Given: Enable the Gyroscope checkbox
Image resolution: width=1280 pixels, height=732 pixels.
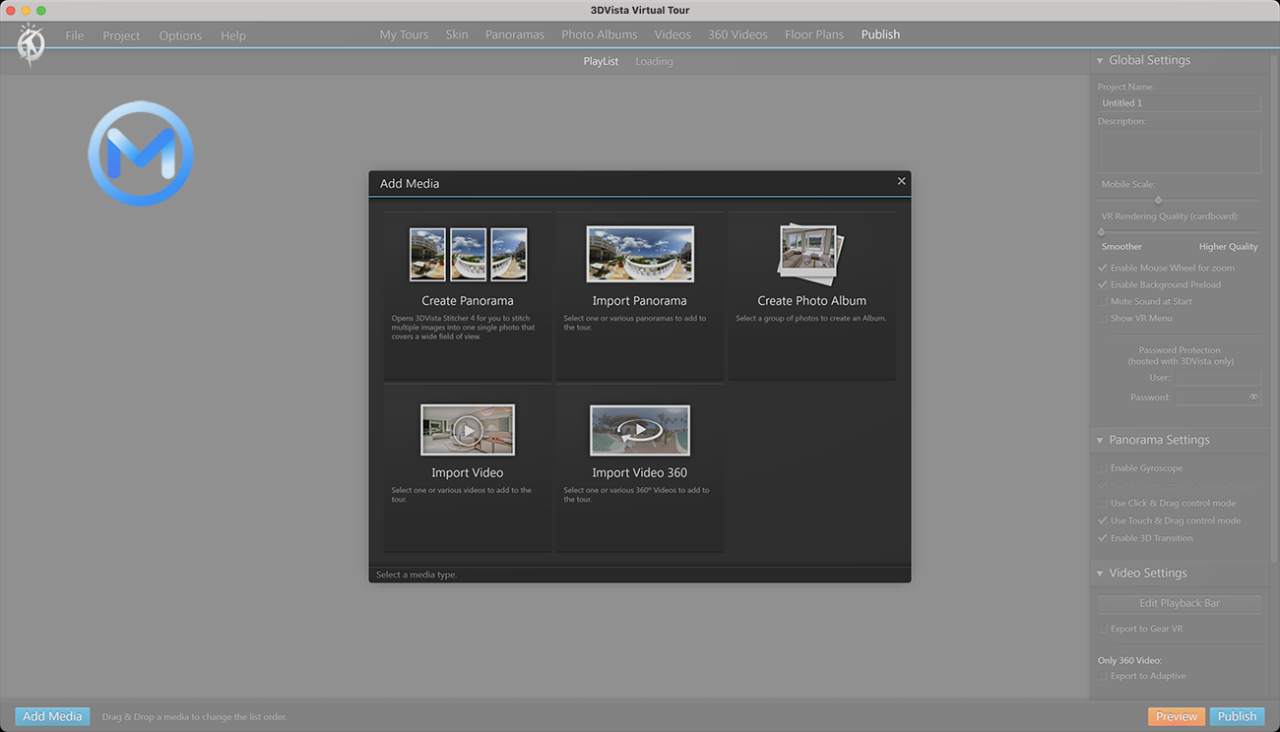Looking at the screenshot, I should 1102,468.
